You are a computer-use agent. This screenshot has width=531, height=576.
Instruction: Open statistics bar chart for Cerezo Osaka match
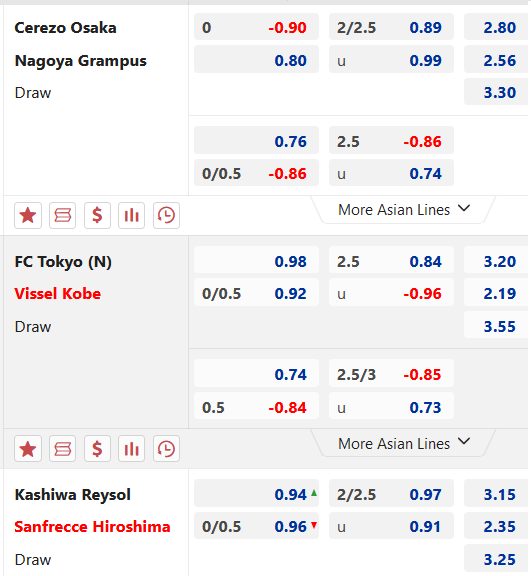[131, 215]
